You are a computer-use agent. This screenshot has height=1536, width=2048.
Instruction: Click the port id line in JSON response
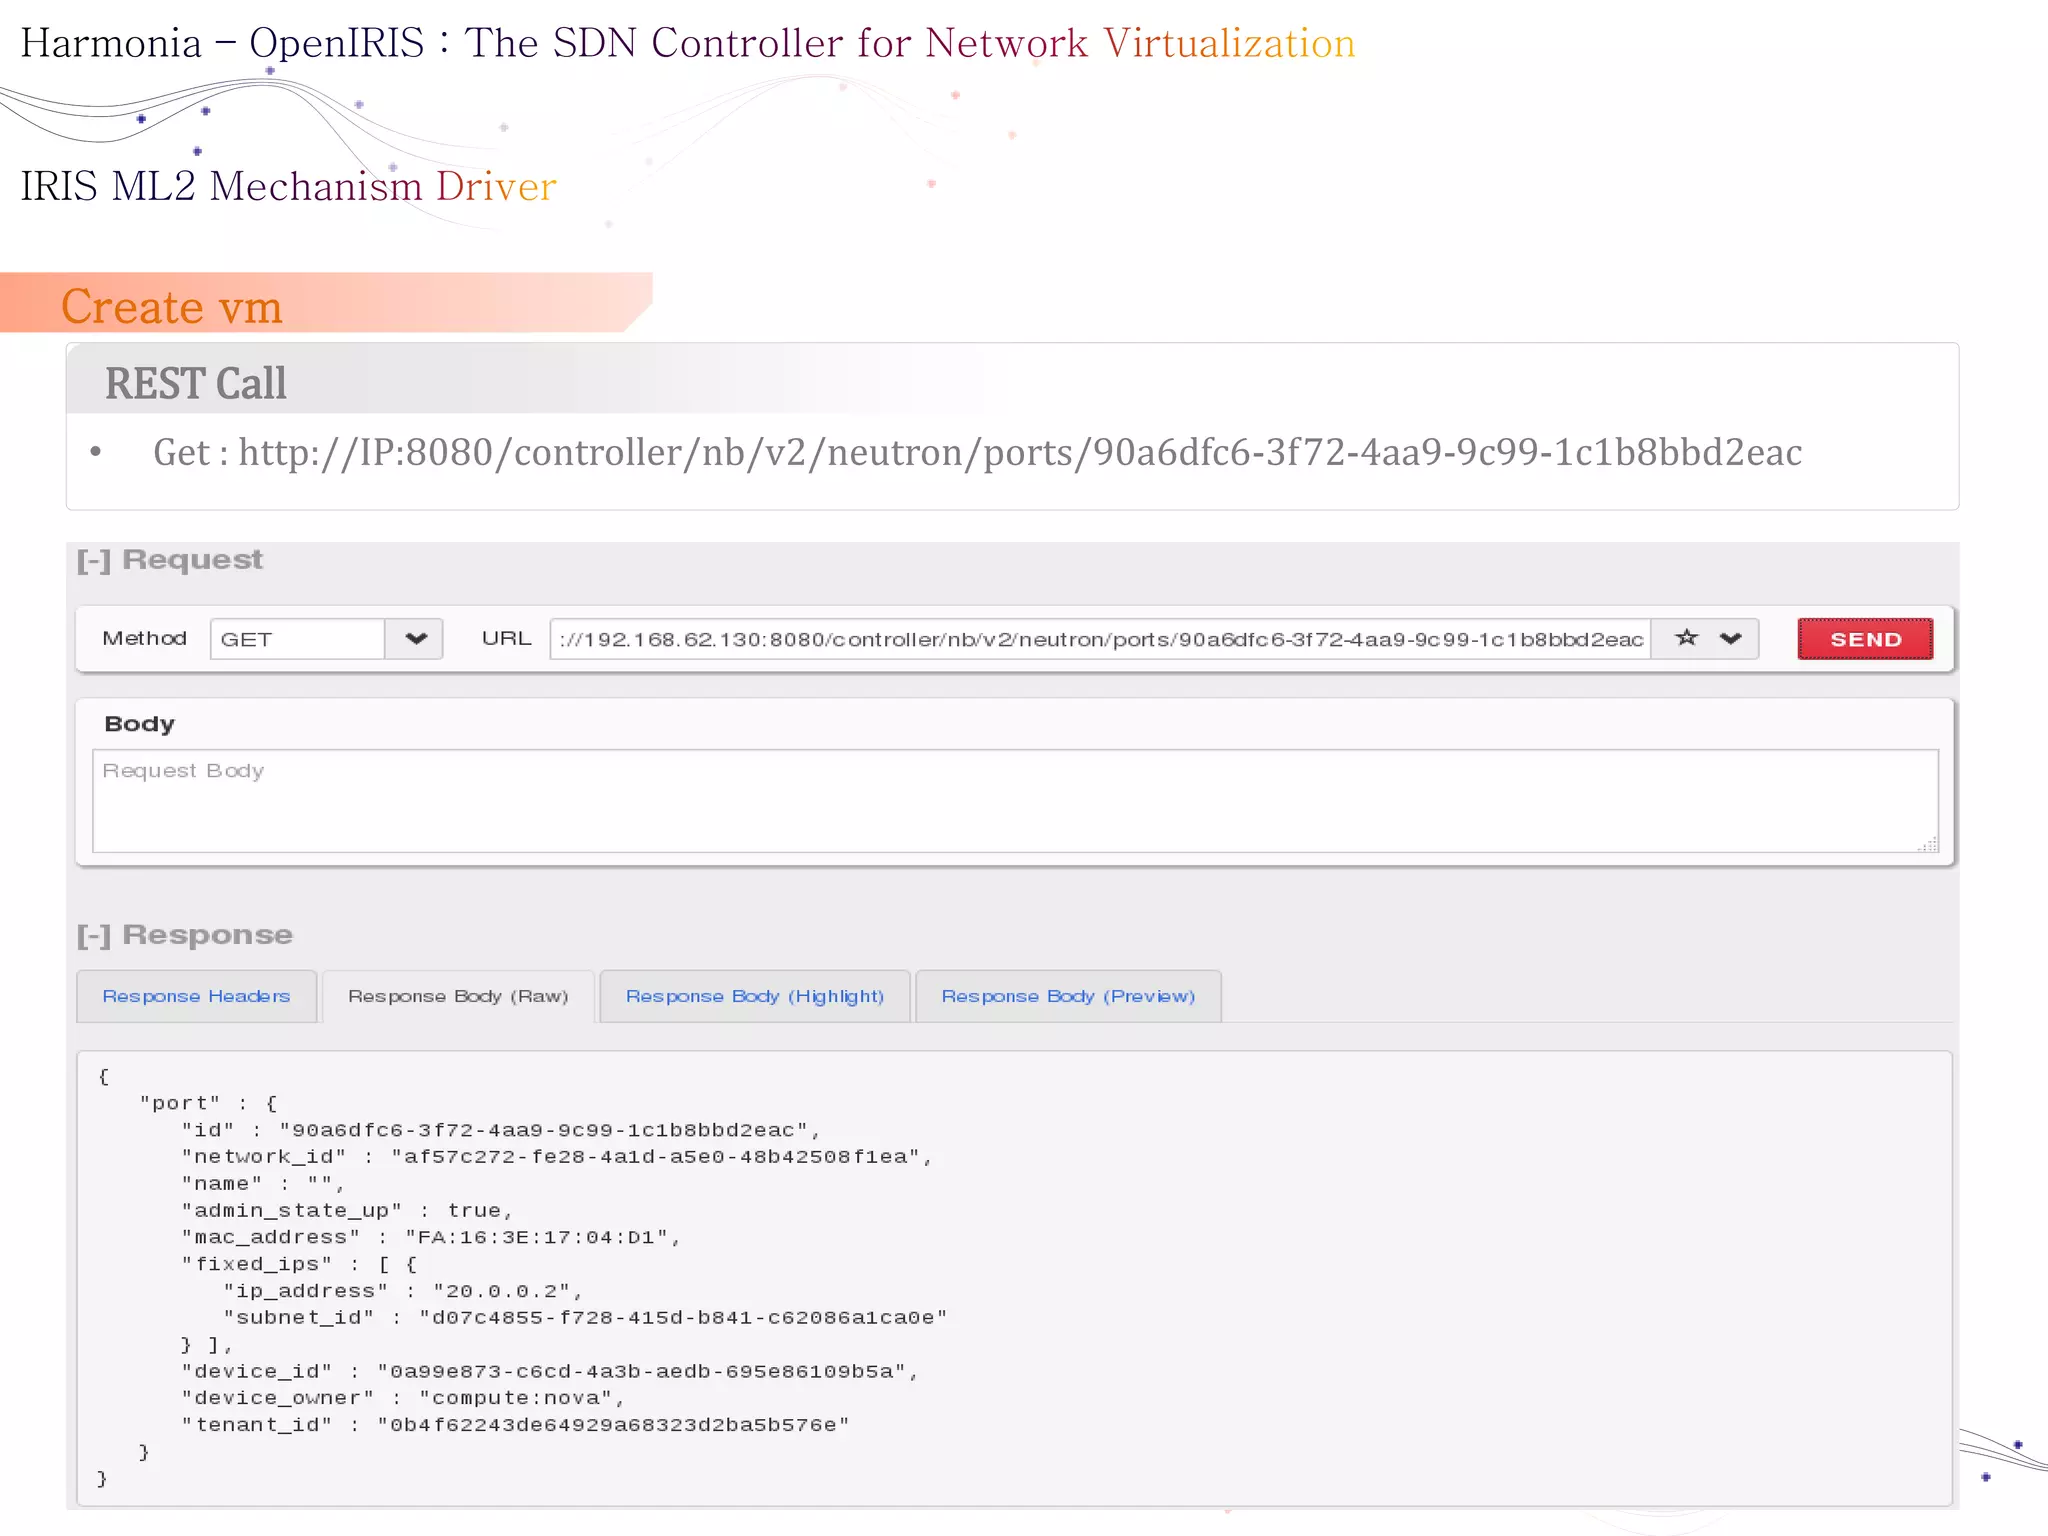[x=500, y=1130]
